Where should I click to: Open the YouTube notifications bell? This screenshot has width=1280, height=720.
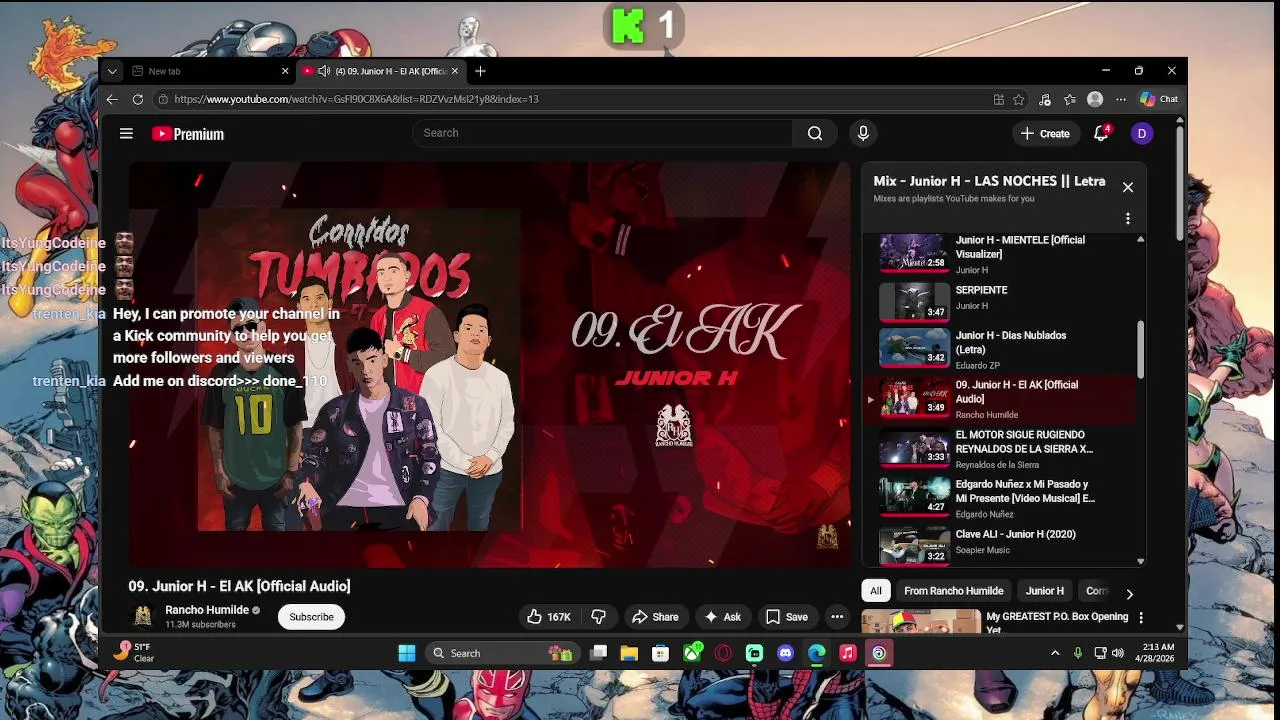pyautogui.click(x=1101, y=133)
